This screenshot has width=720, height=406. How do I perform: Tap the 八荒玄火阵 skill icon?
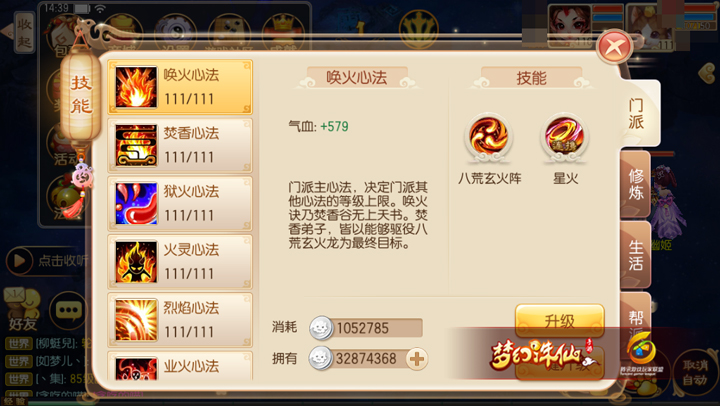(x=489, y=137)
